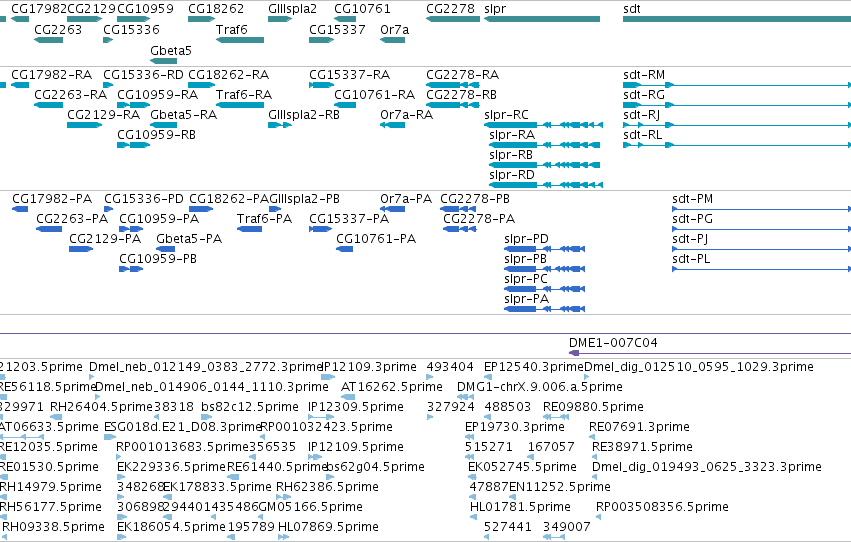
Task: Click the Traf6 gene label
Action: 231,29
